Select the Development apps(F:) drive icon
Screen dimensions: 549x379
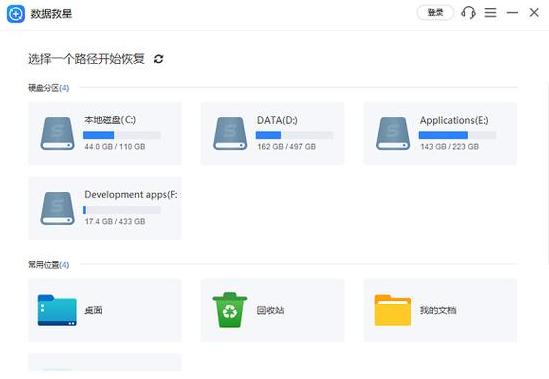coord(57,208)
